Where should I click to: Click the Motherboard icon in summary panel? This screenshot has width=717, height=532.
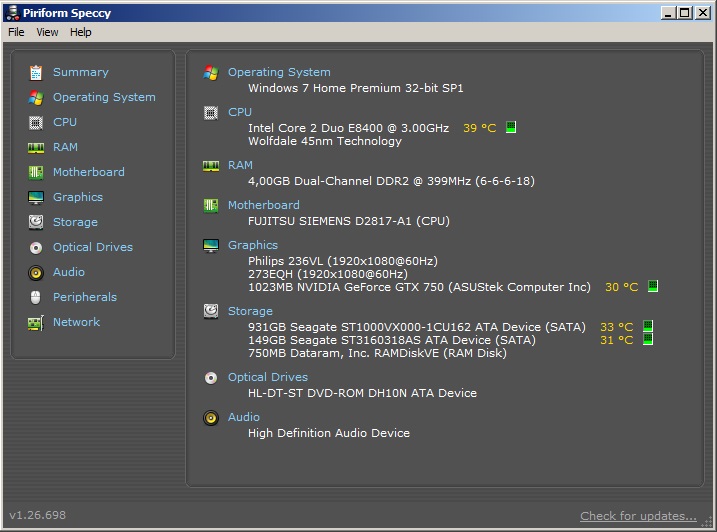[211, 205]
